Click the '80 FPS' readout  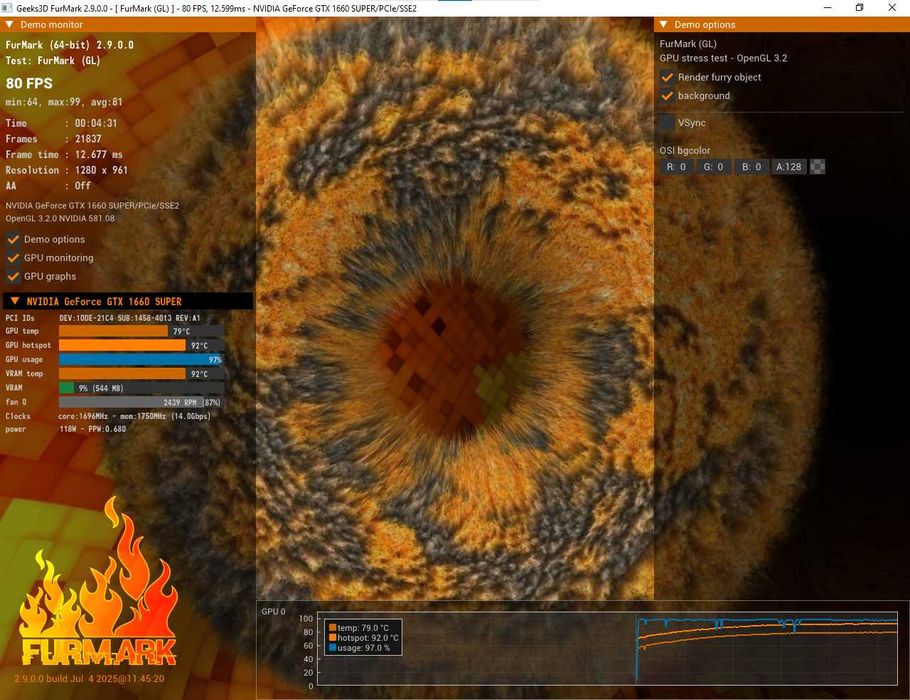pyautogui.click(x=29, y=84)
